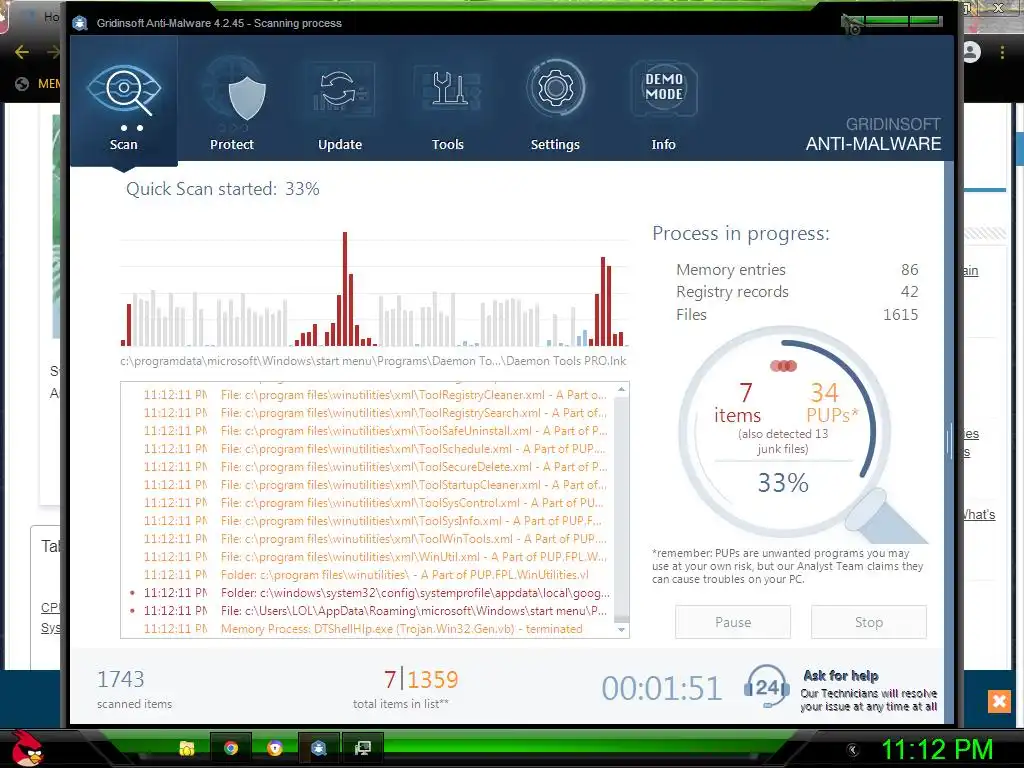Image resolution: width=1024 pixels, height=768 pixels.
Task: Click the 'What's' link in browser page
Action: [978, 515]
